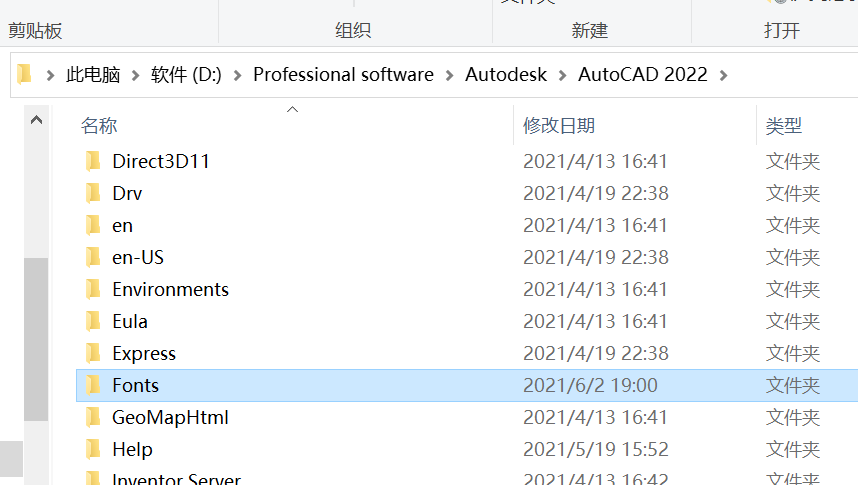Open Professional software in the address bar
Screen dimensions: 858x485
click(x=343, y=74)
